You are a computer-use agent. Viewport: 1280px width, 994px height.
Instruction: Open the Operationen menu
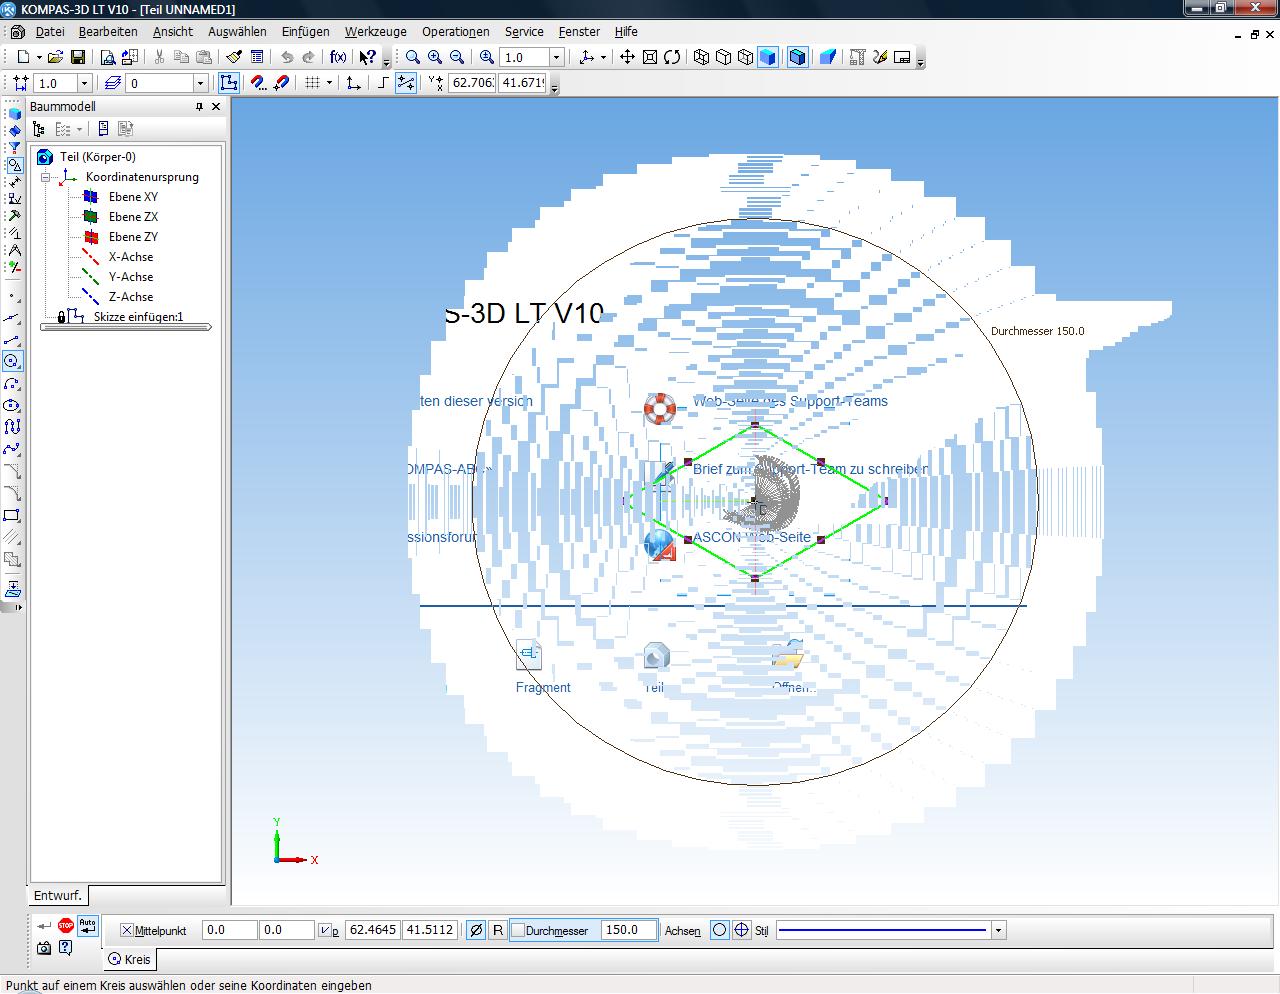(x=456, y=31)
